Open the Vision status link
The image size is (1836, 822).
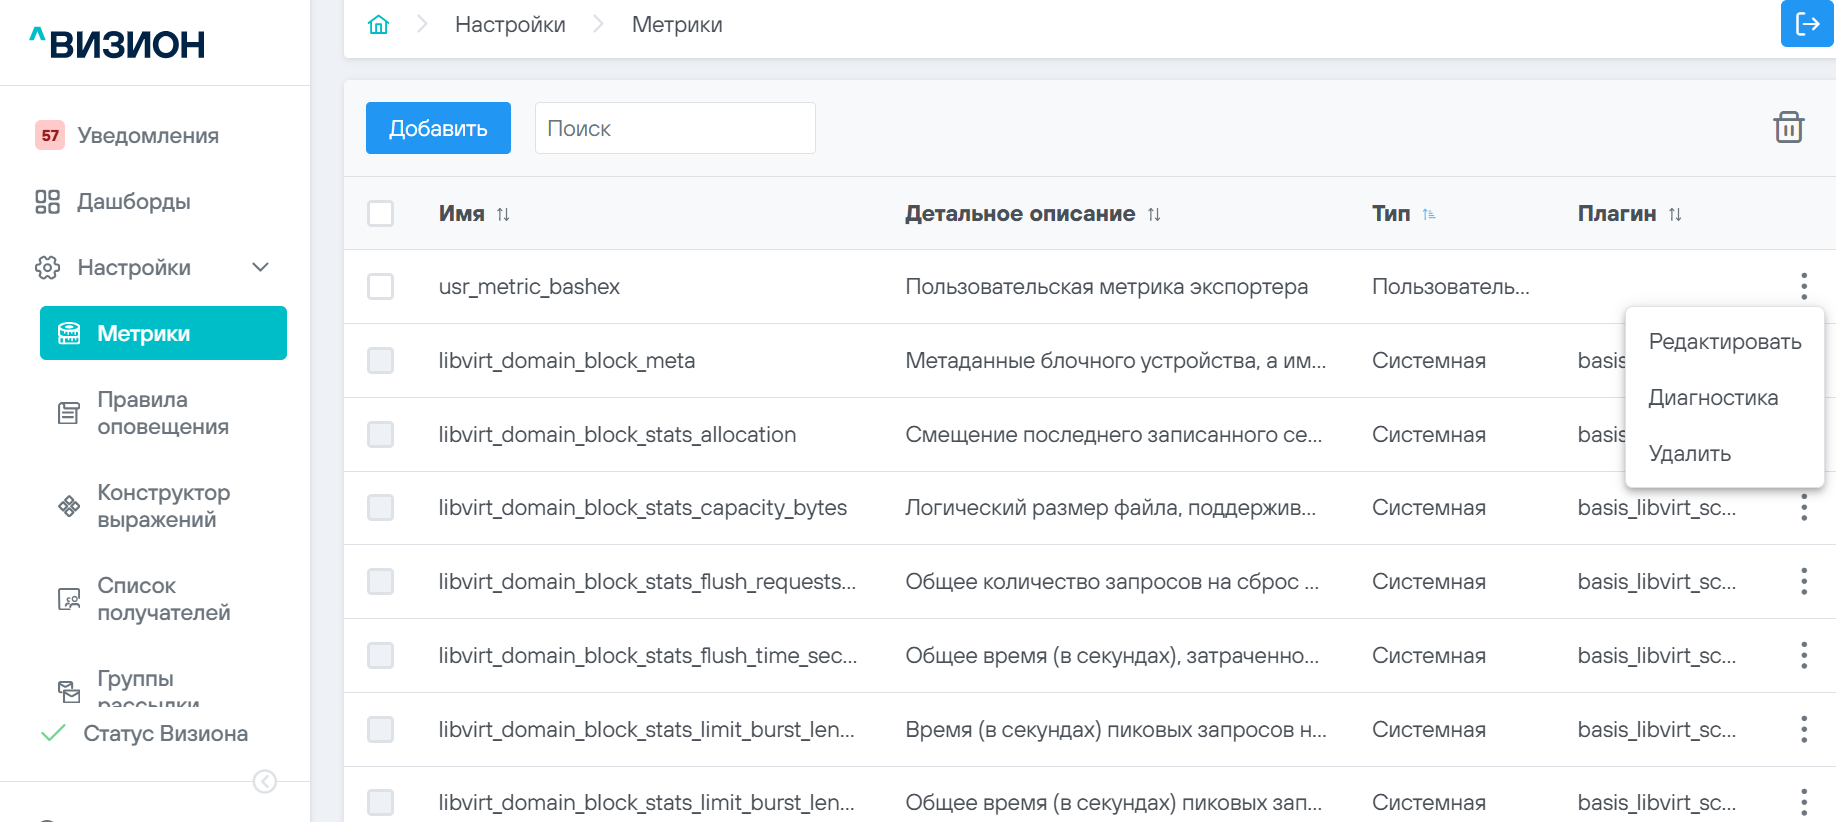[165, 733]
